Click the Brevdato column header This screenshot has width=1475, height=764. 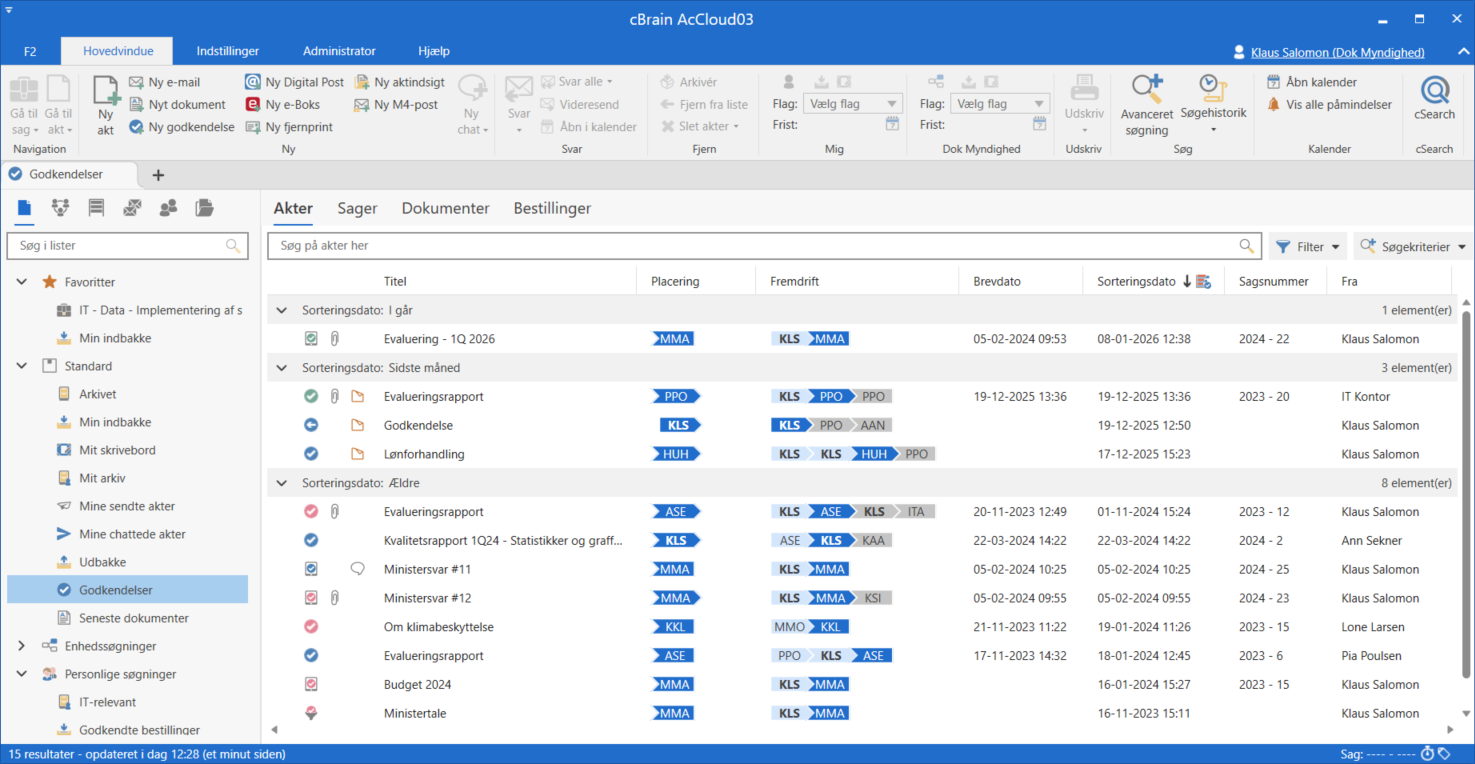pyautogui.click(x=997, y=282)
